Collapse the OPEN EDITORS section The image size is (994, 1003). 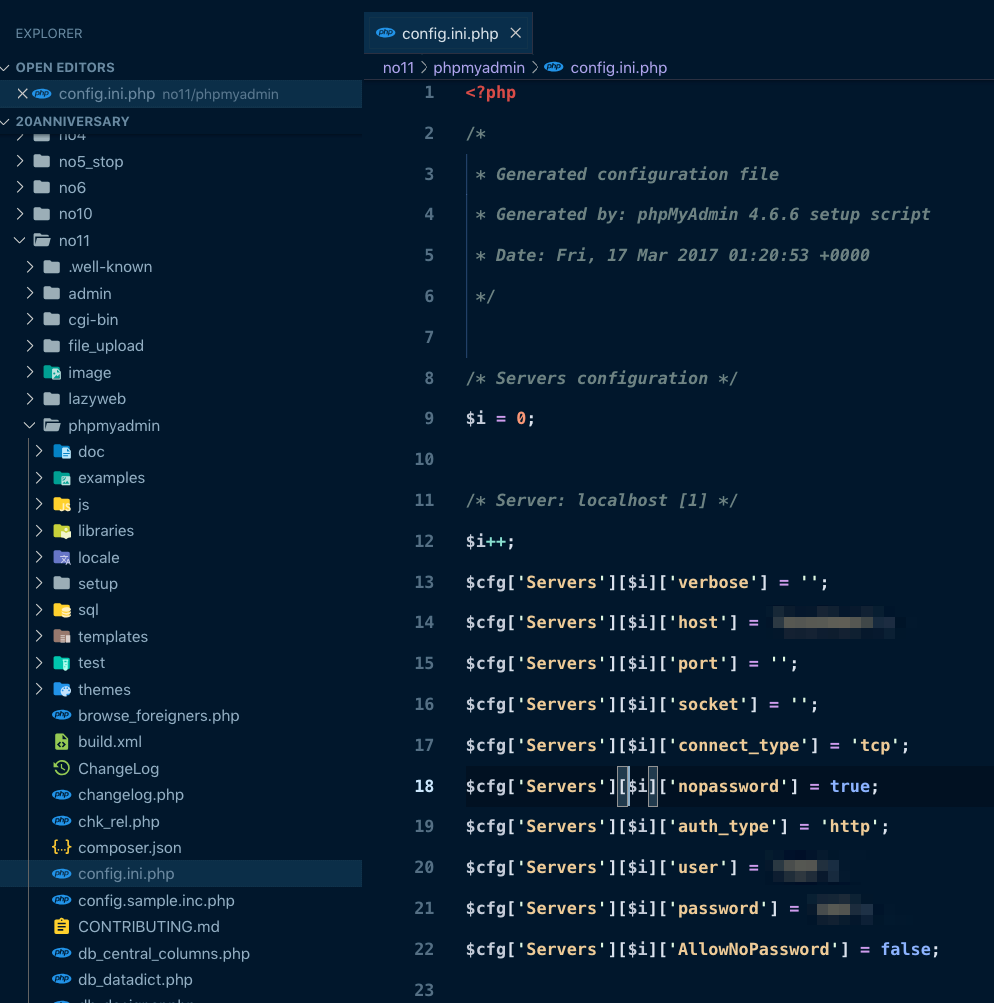click(x=6, y=67)
